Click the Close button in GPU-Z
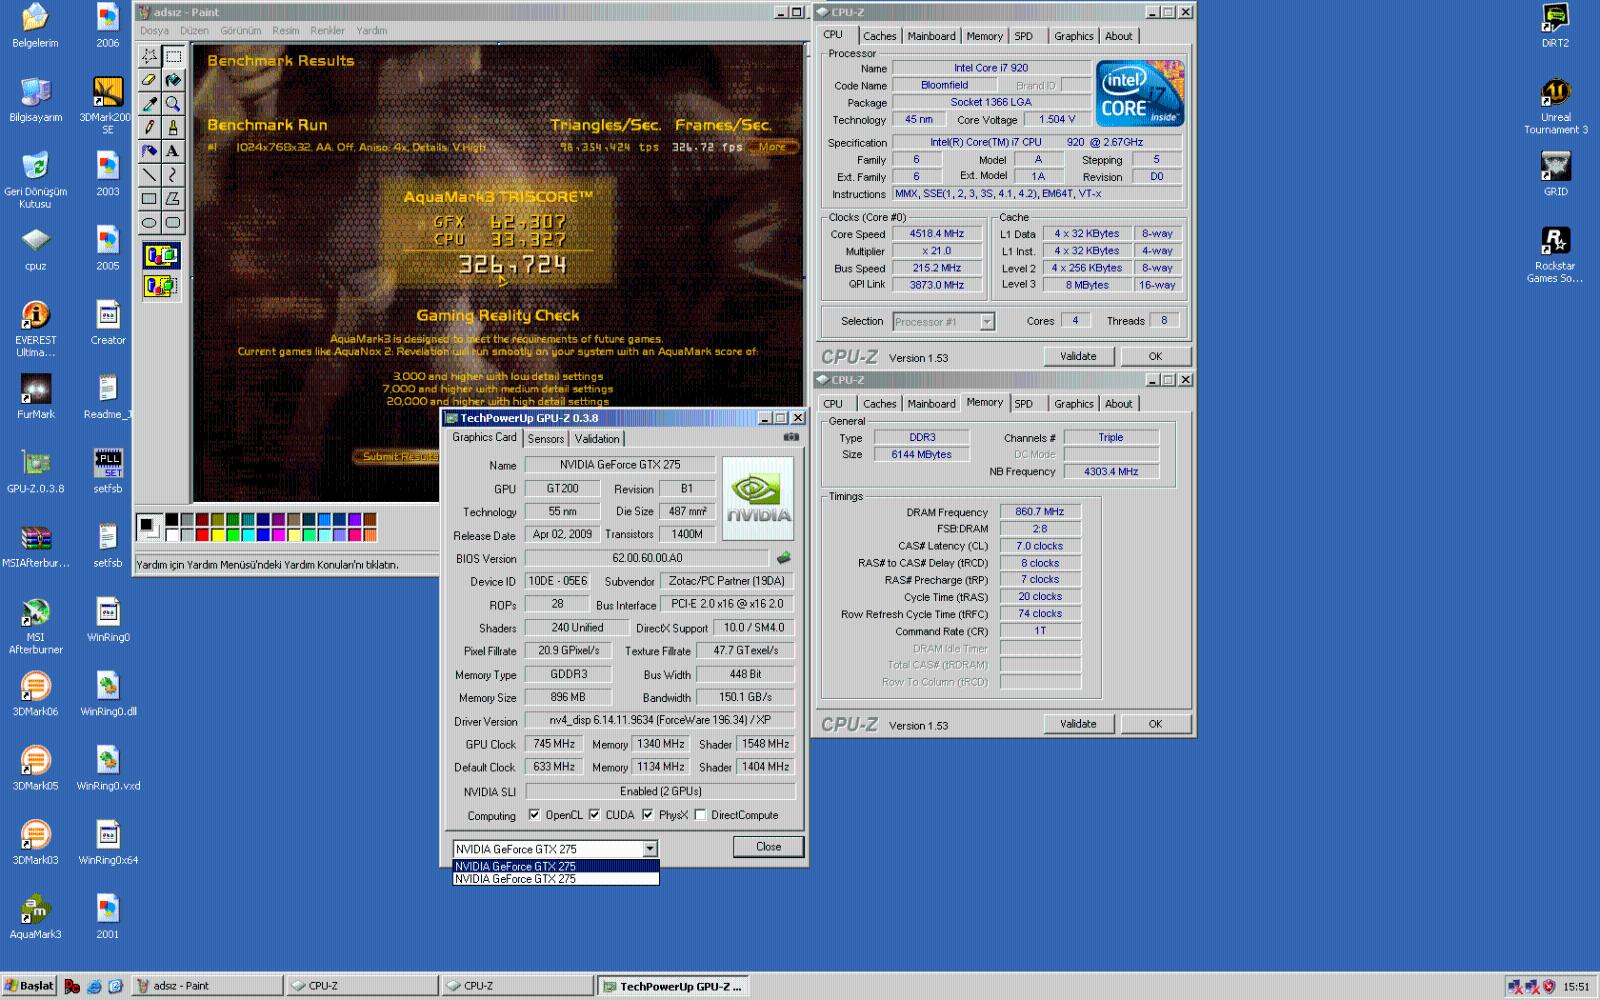 tap(768, 847)
